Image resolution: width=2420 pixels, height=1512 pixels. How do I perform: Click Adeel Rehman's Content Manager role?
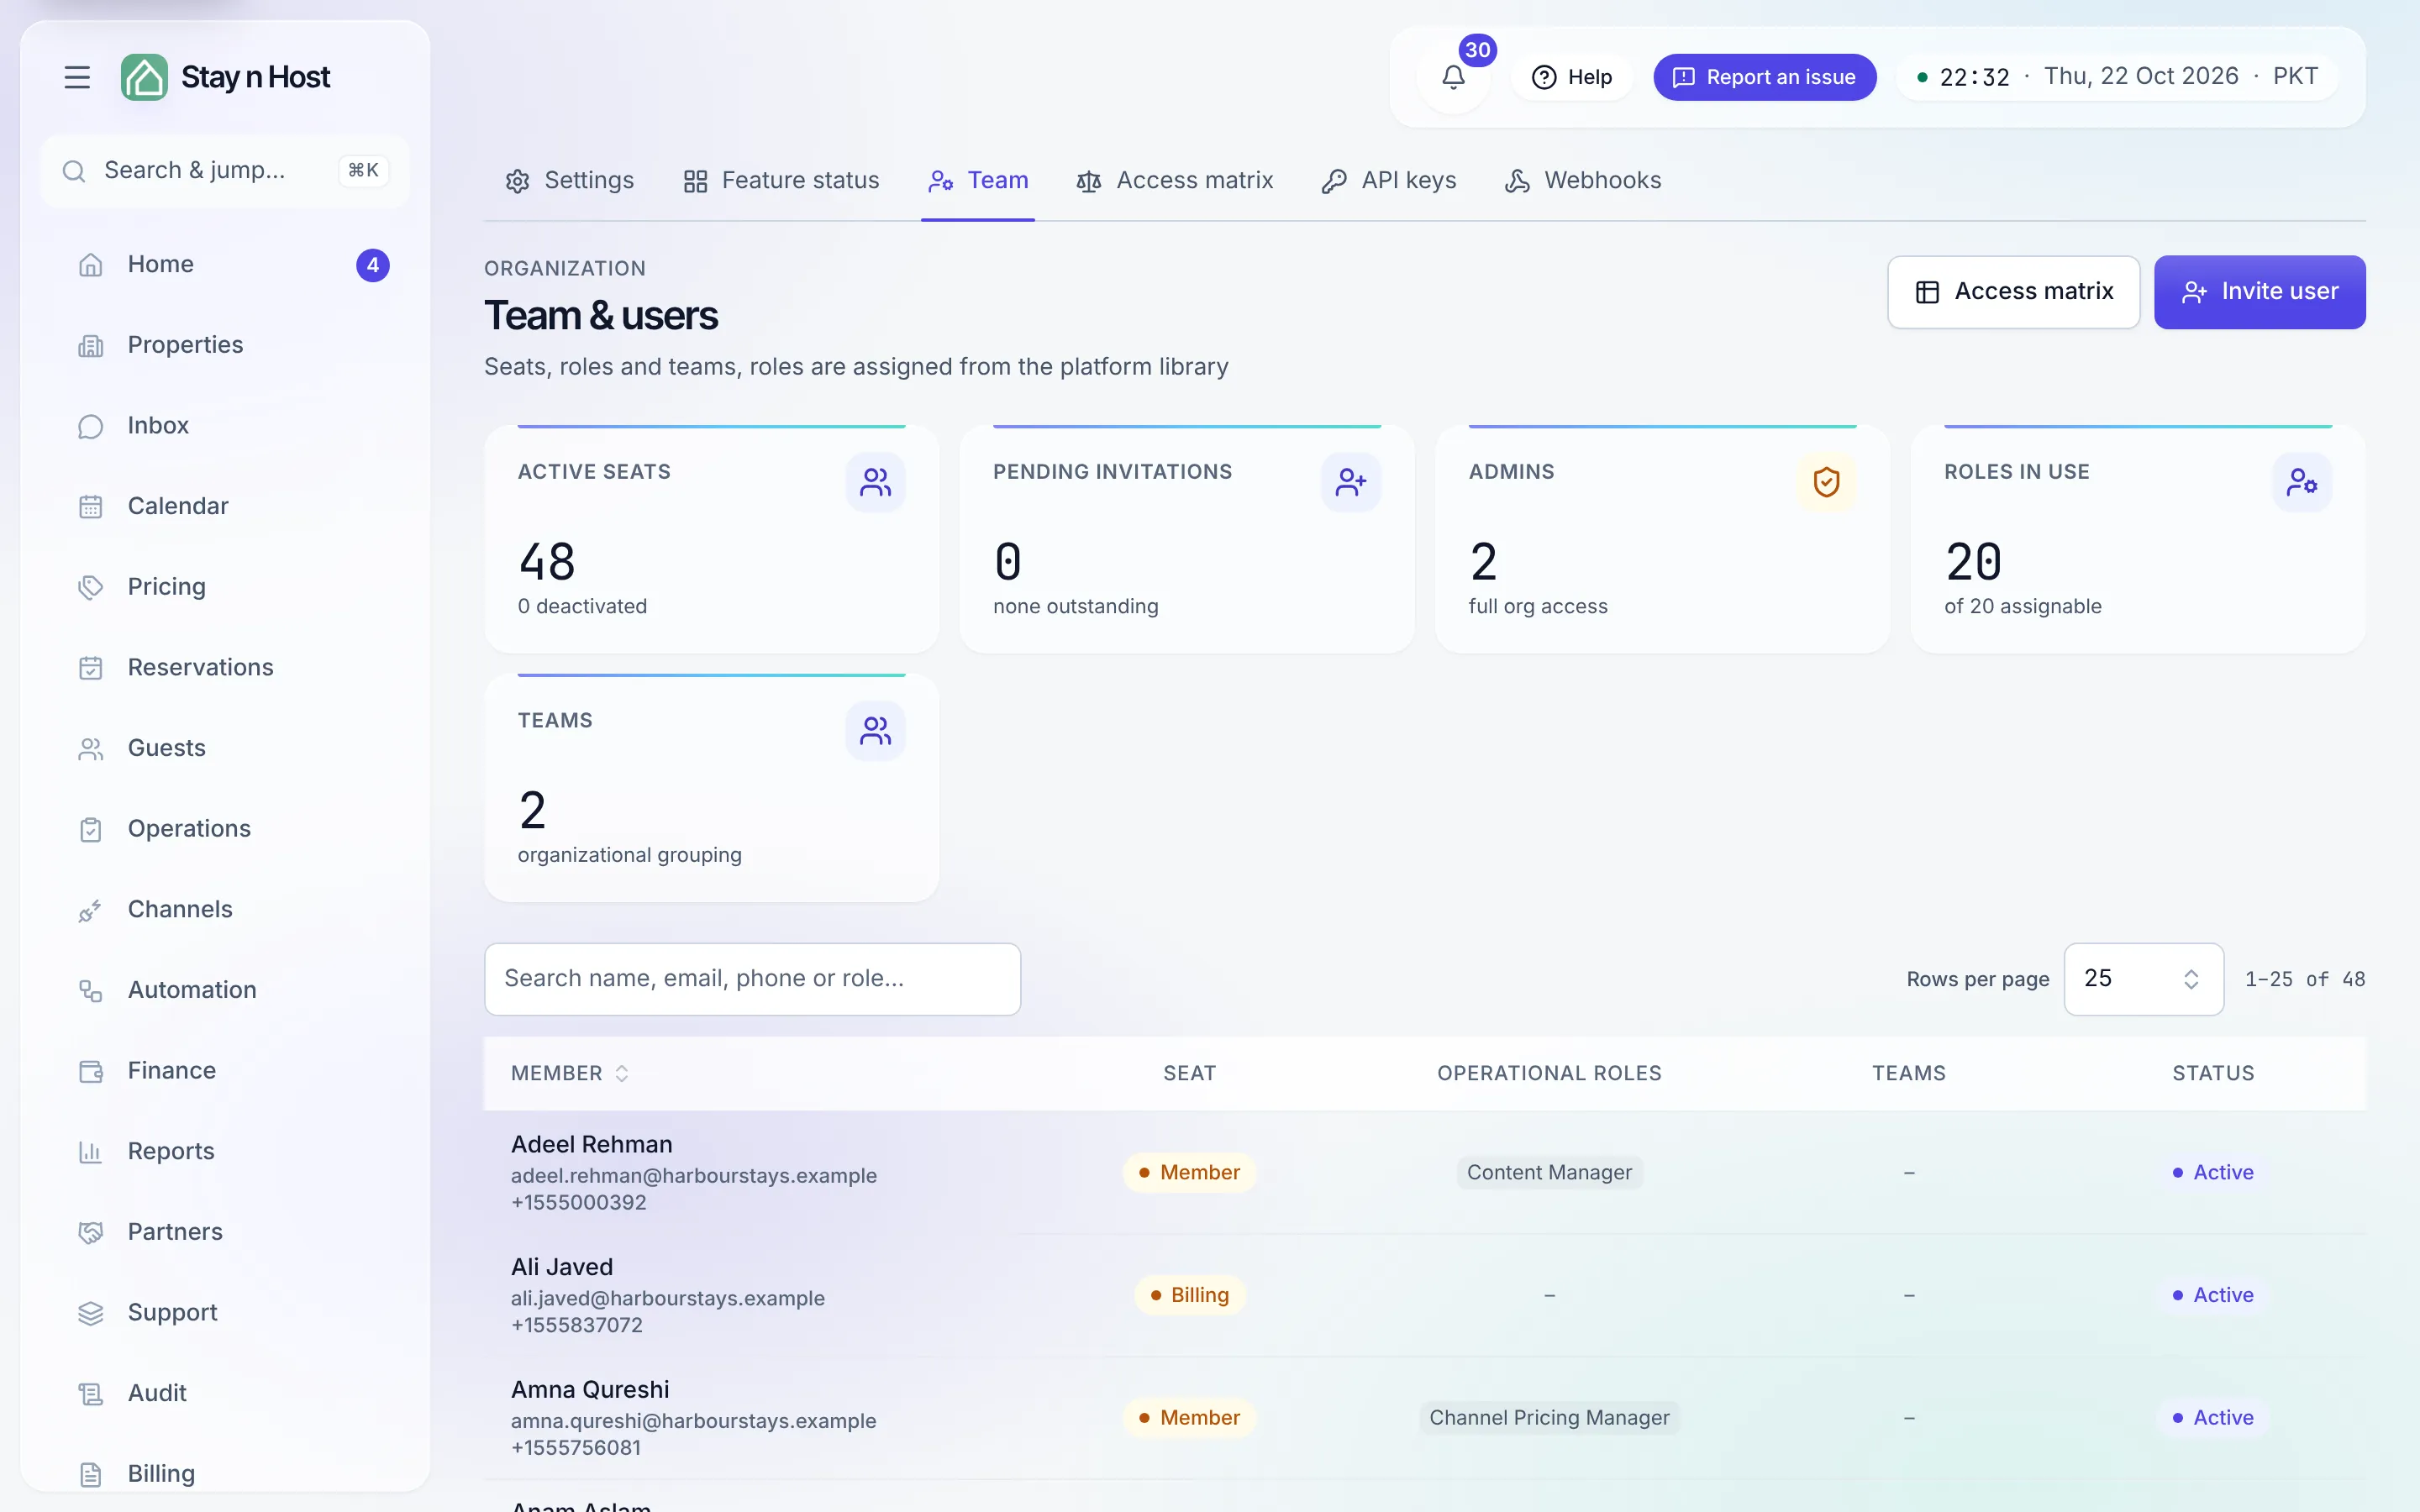pyautogui.click(x=1549, y=1172)
